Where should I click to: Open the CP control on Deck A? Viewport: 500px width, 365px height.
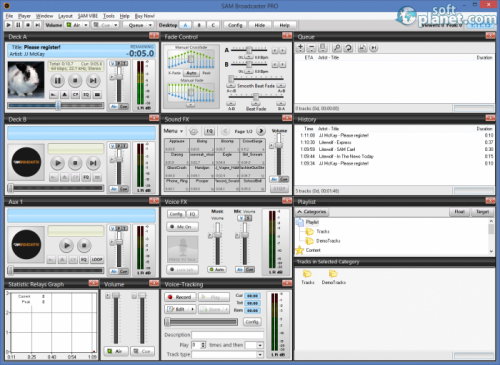(75, 95)
